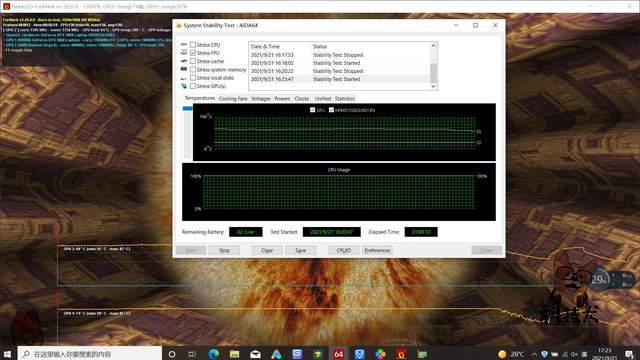Open the CPUID panel button
This screenshot has width=640, height=360.
(x=344, y=250)
